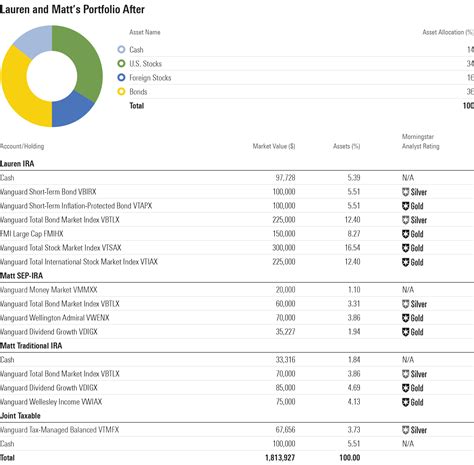Screen dimensions: 474x465
Task: Click the 'Asset Allocation (%)' column header
Action: coord(448,32)
